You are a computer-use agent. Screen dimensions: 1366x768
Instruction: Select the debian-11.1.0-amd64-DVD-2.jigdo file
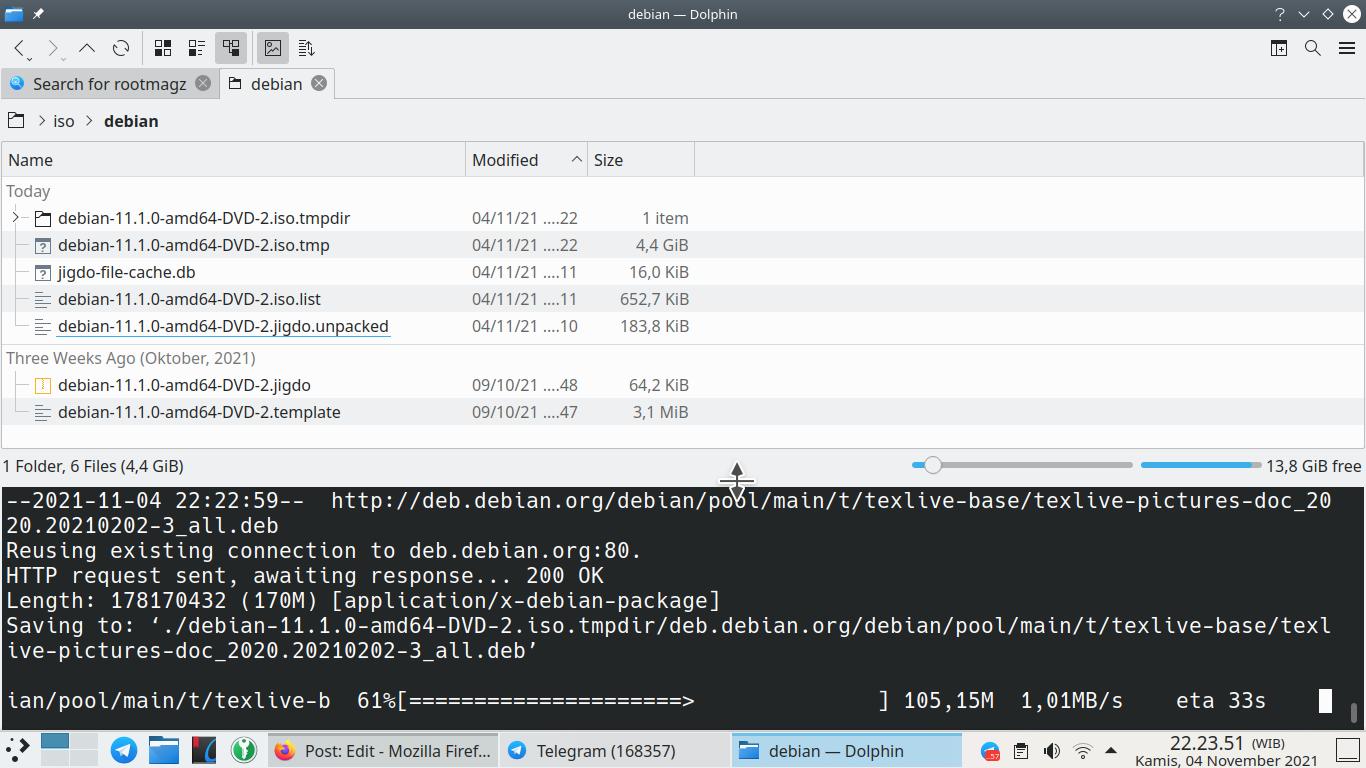184,385
